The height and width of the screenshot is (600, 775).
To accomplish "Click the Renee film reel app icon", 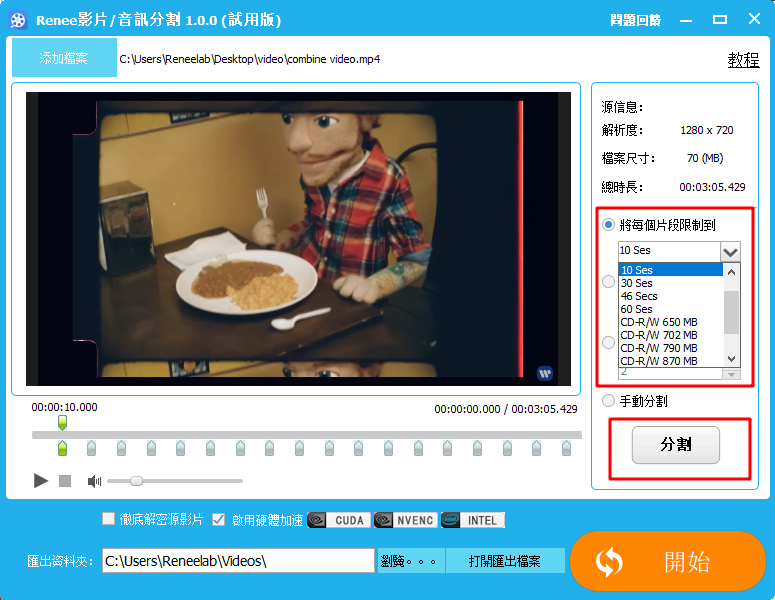I will pos(18,20).
